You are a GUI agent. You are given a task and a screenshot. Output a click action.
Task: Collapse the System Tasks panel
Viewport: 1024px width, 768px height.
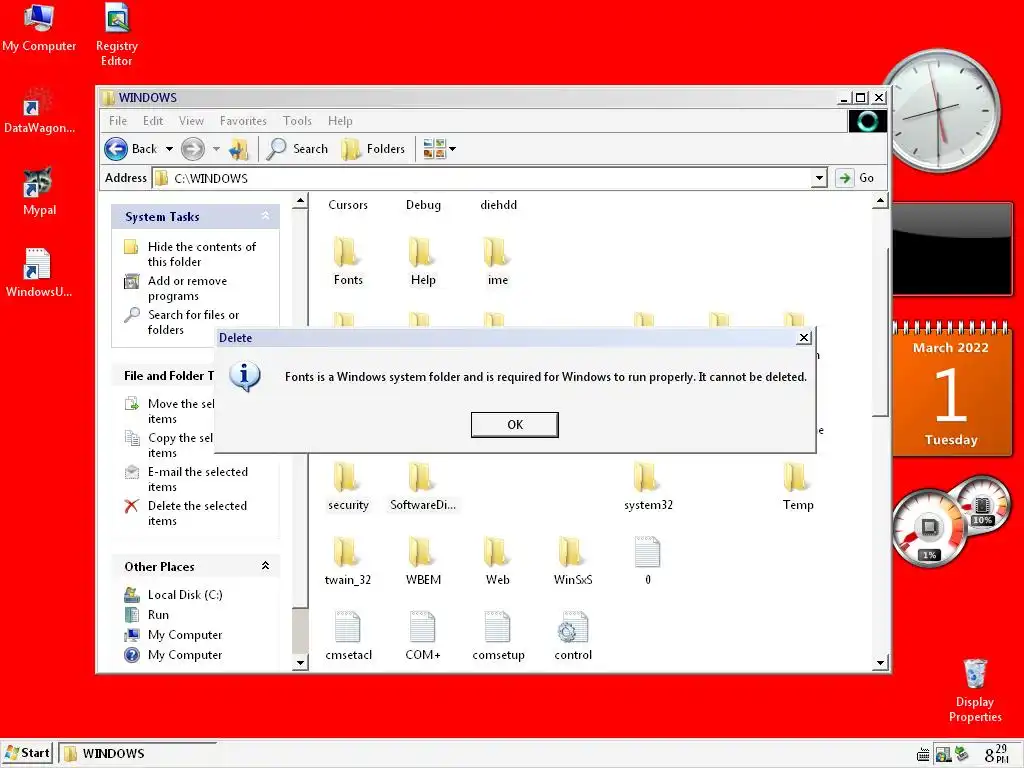point(265,216)
